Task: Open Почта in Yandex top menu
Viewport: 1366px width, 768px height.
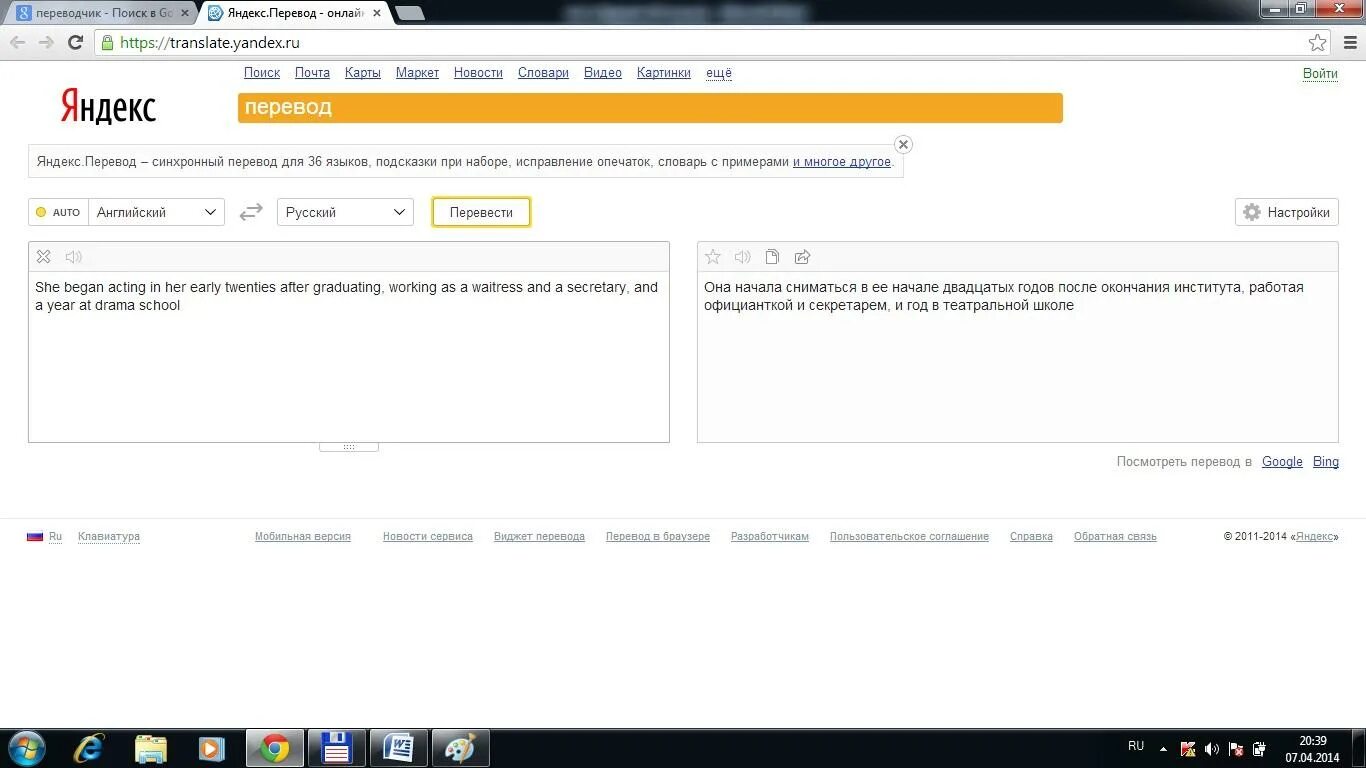Action: pos(312,73)
